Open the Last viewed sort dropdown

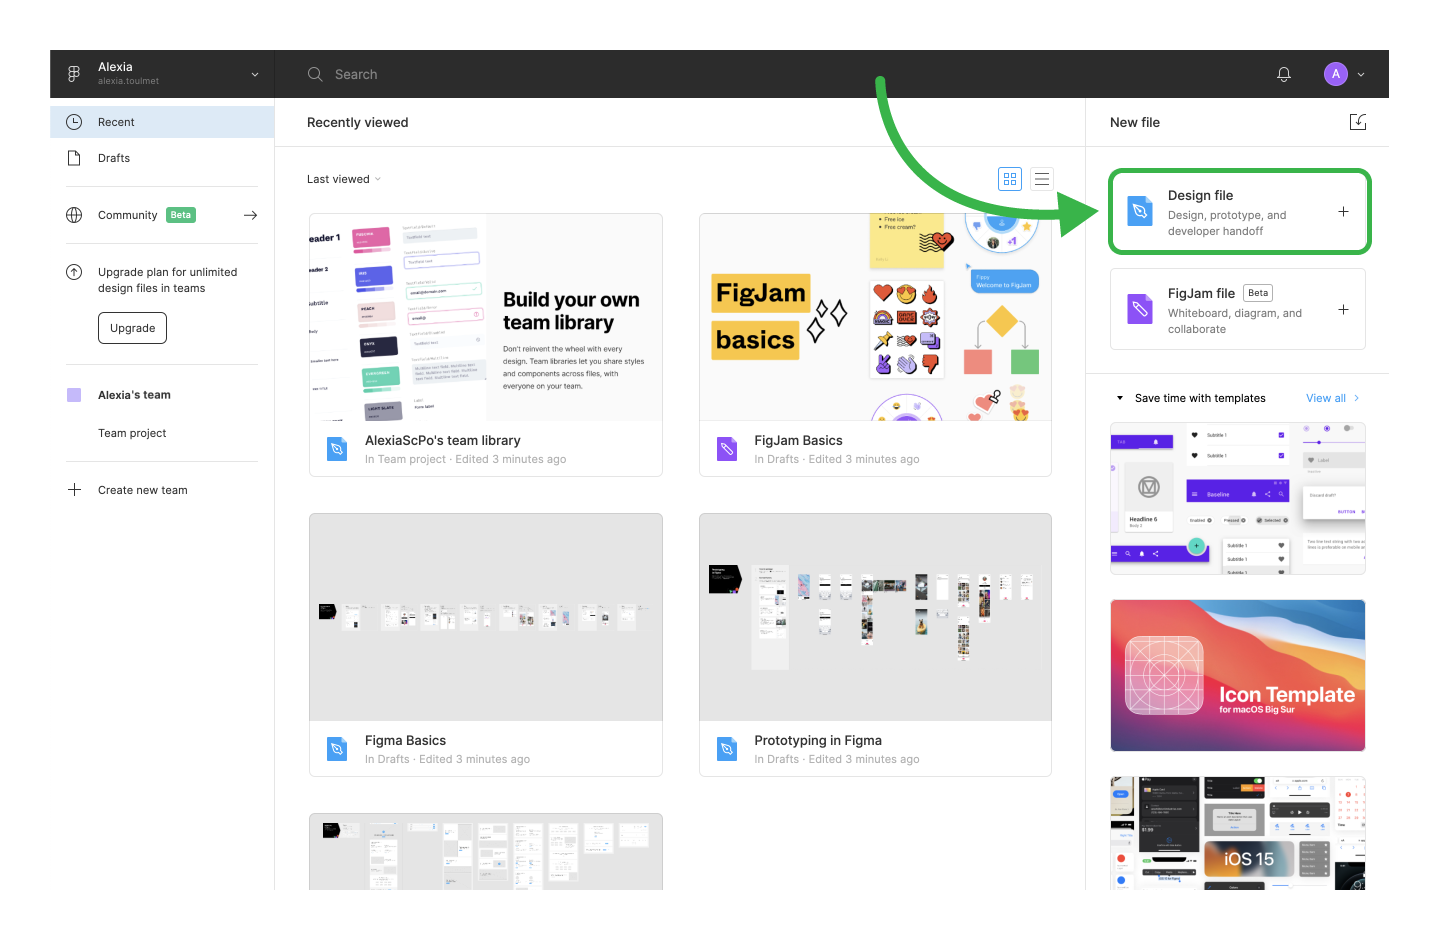343,178
